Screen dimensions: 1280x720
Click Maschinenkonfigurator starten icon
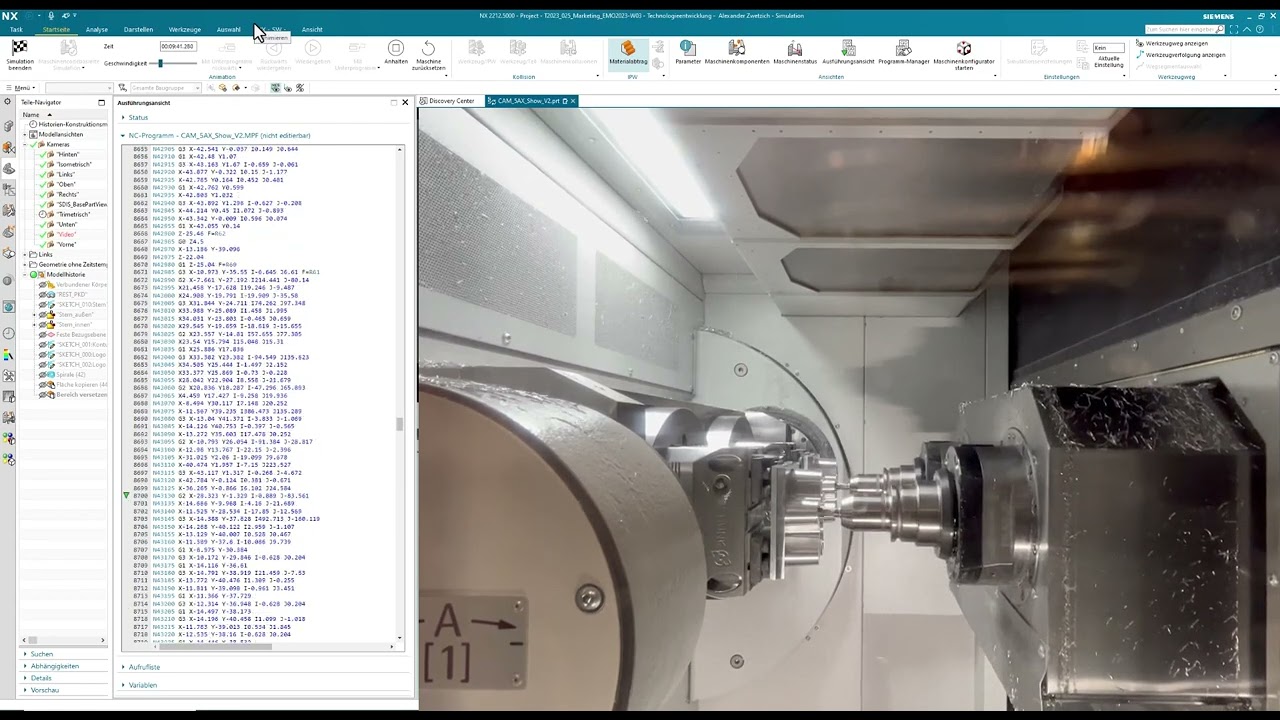[964, 48]
